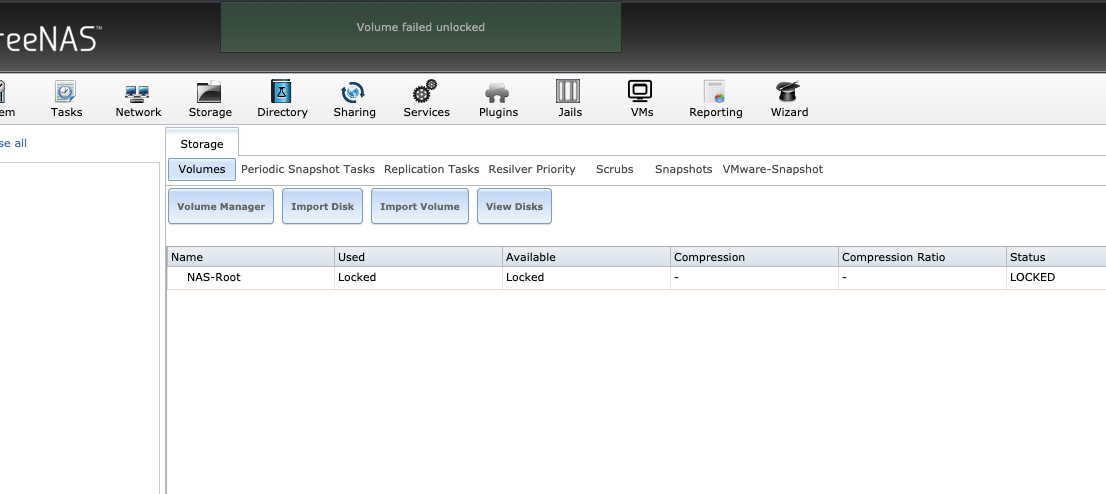
Task: Switch to the Volumes subtab
Action: coord(202,169)
